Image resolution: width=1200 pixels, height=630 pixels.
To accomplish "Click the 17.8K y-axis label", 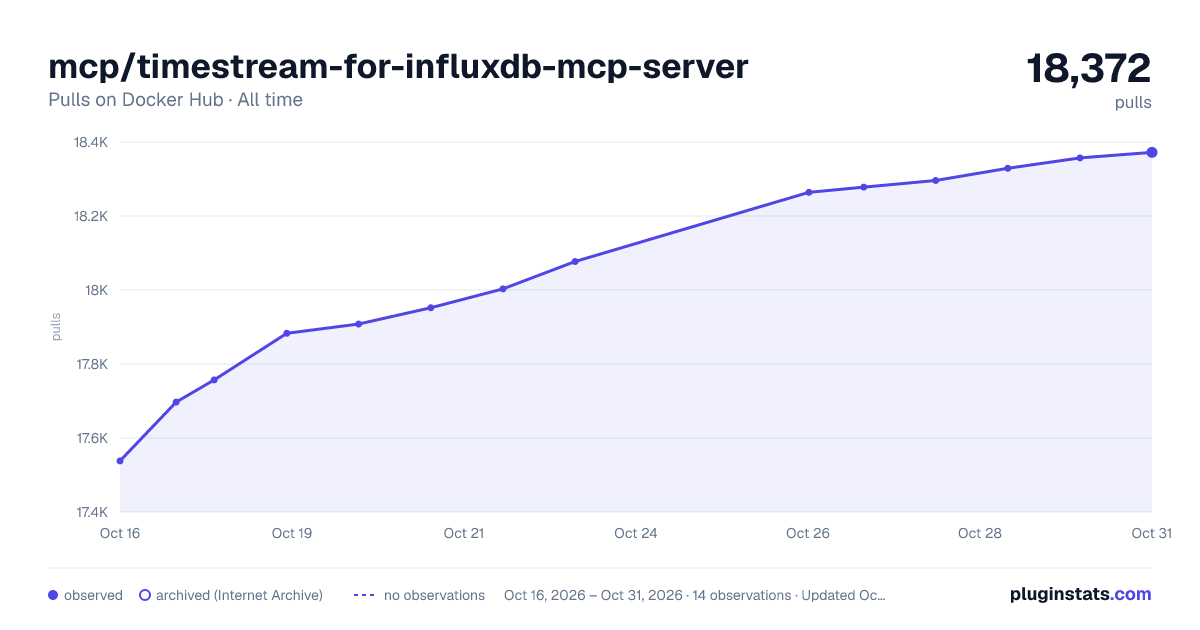I will point(91,364).
